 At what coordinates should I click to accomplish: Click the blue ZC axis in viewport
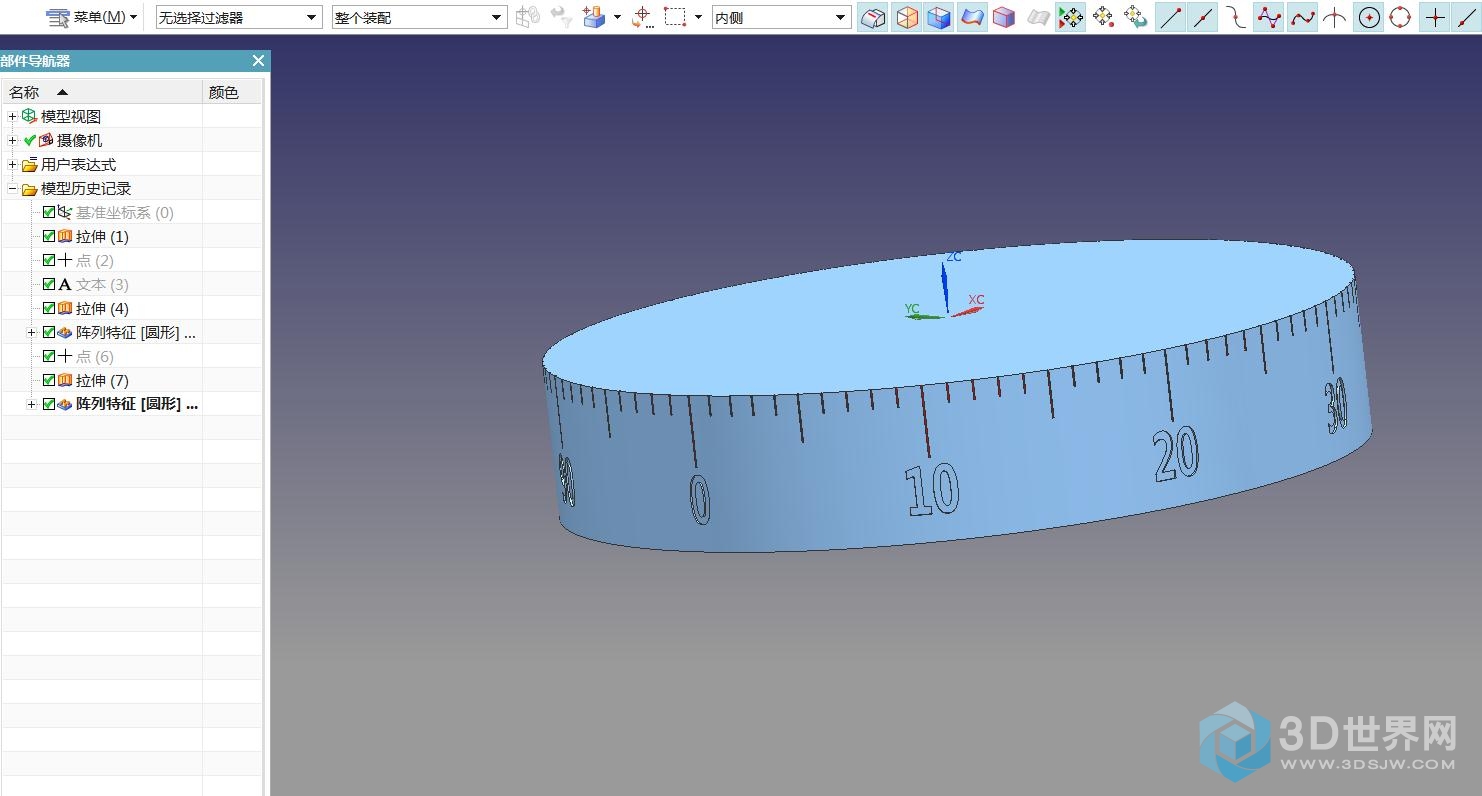tap(945, 287)
